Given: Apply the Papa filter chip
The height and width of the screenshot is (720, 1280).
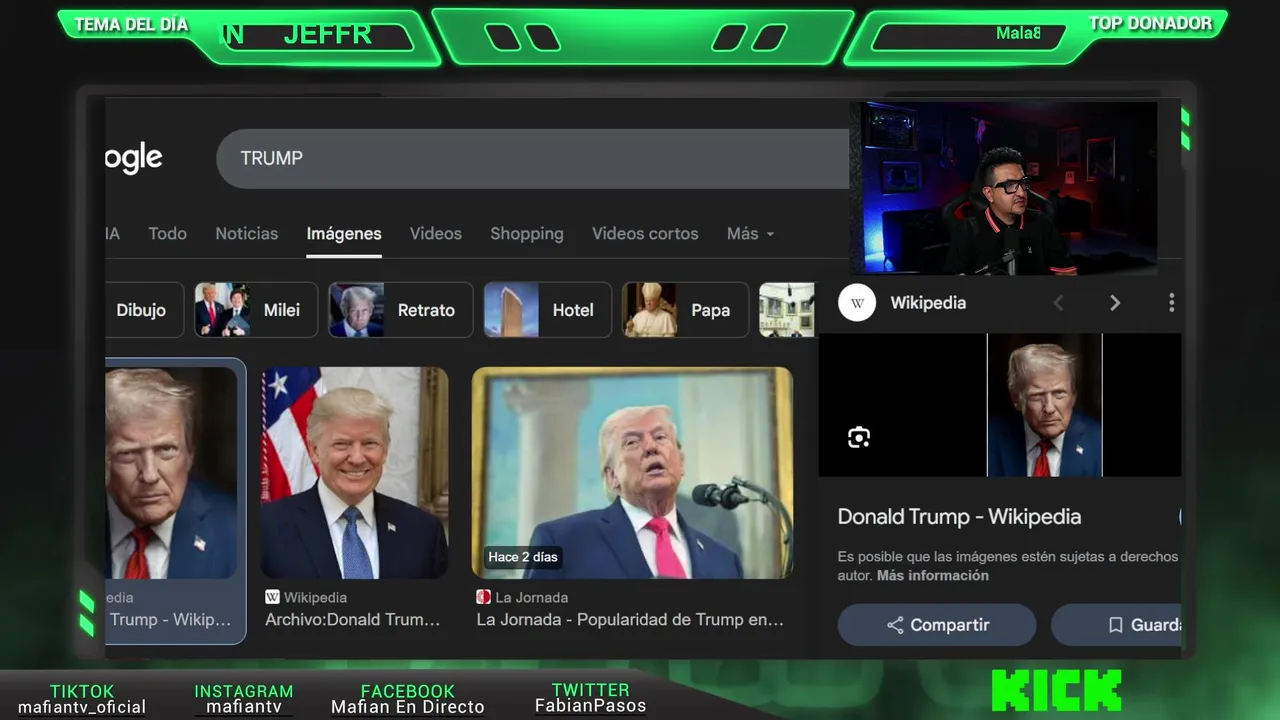Looking at the screenshot, I should [x=685, y=310].
